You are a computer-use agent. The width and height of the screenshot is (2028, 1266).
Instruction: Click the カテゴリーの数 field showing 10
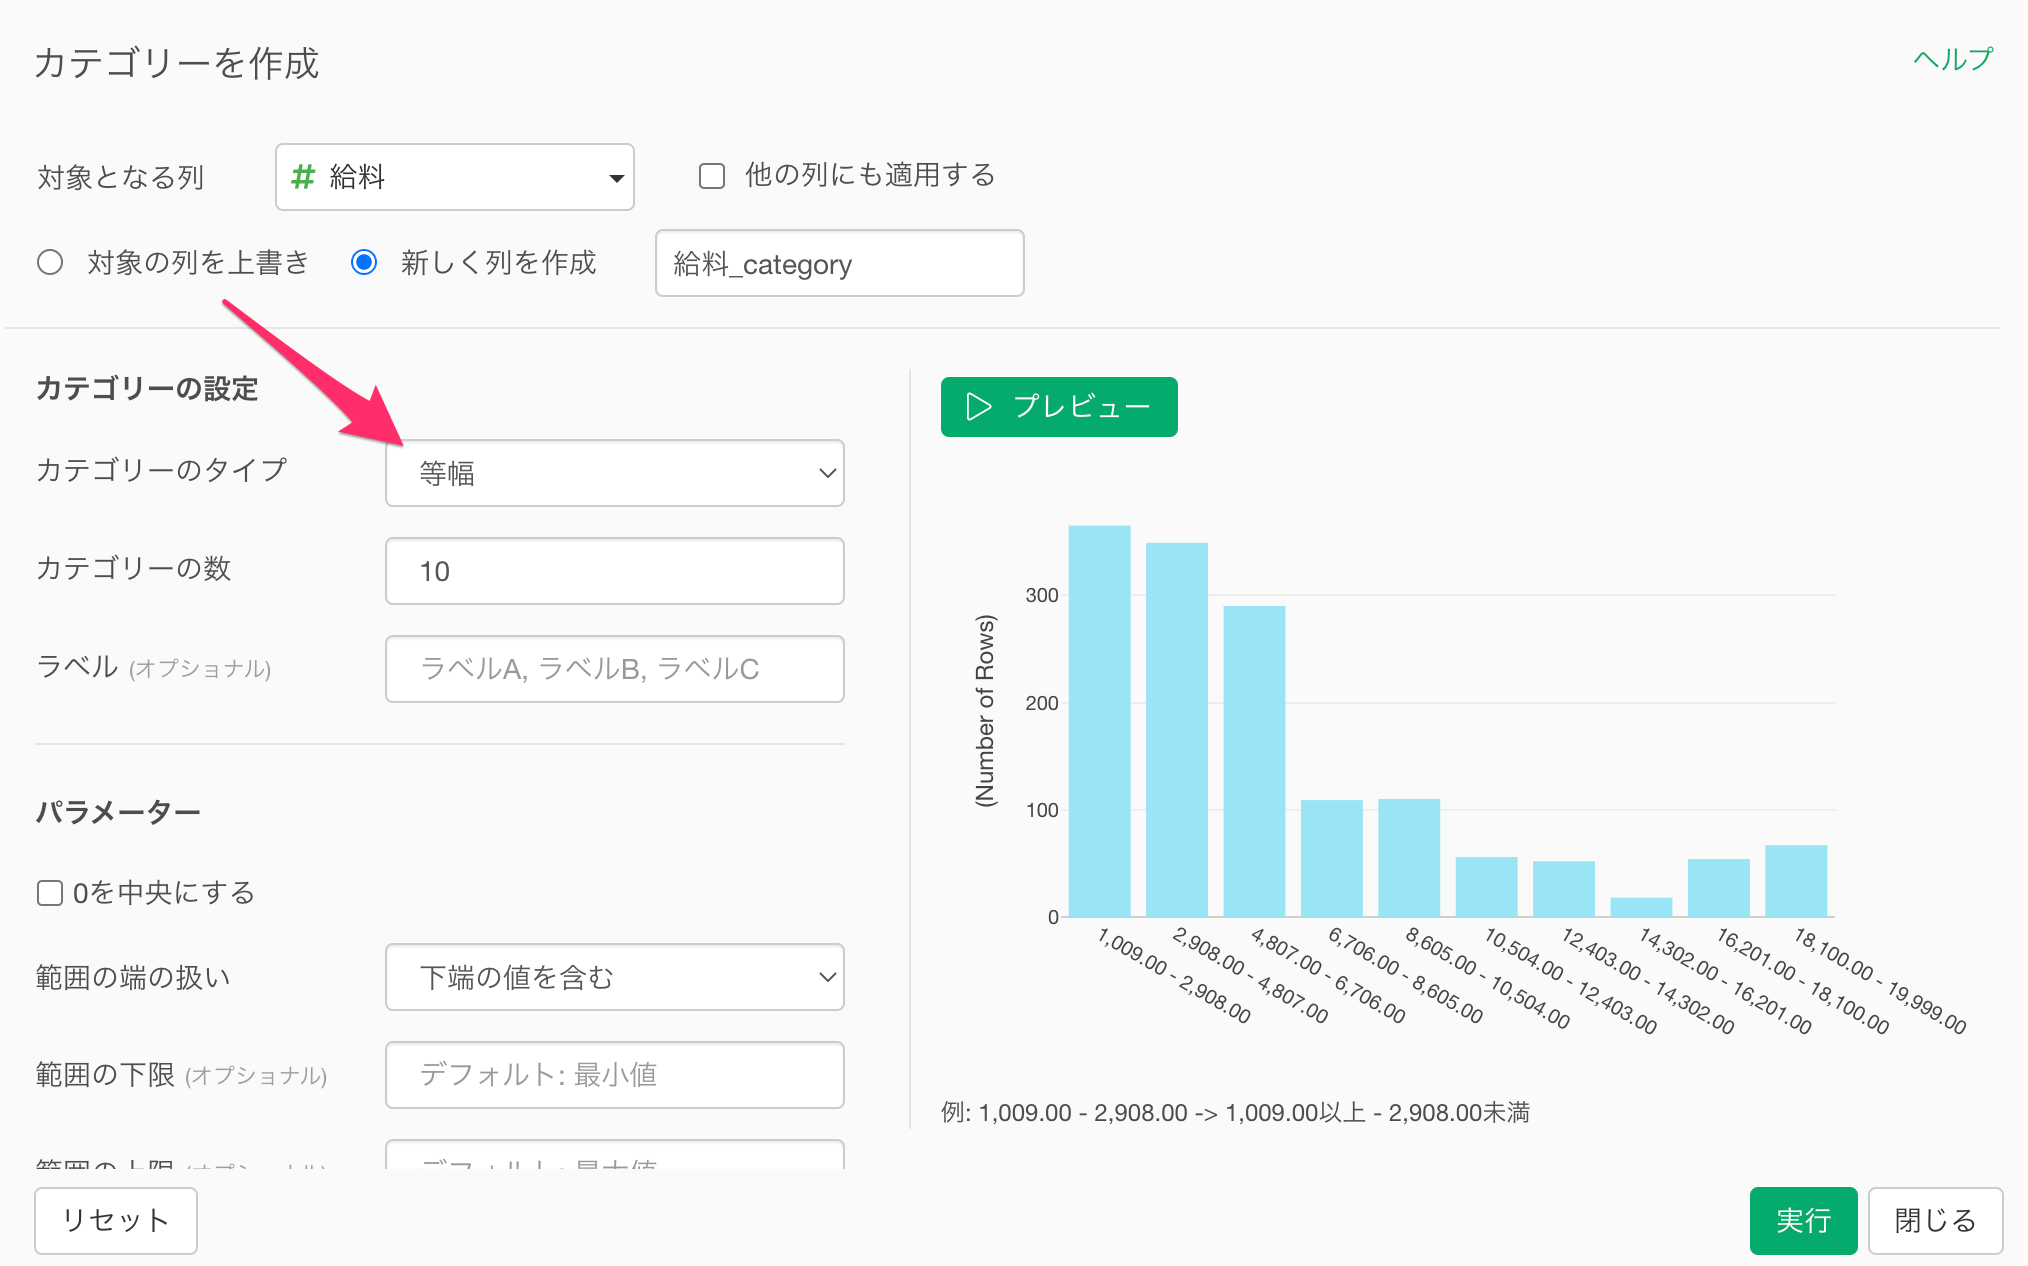(x=615, y=571)
